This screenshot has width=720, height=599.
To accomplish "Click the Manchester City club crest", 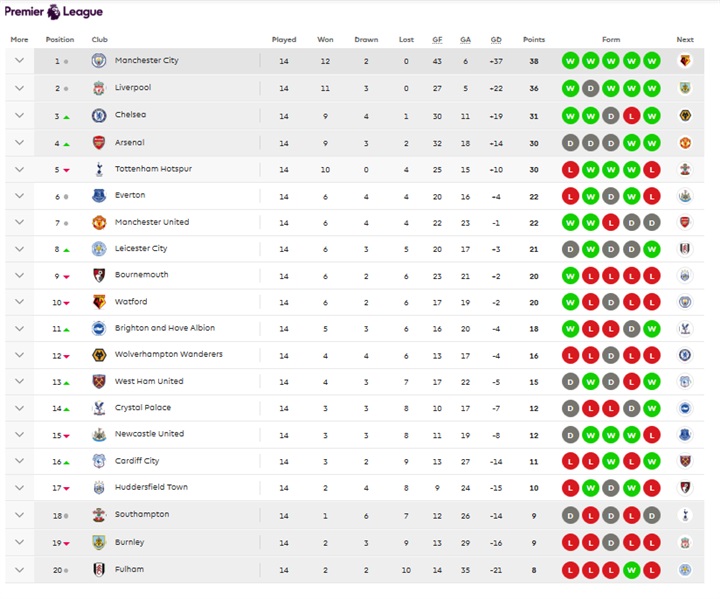I will click(x=99, y=61).
